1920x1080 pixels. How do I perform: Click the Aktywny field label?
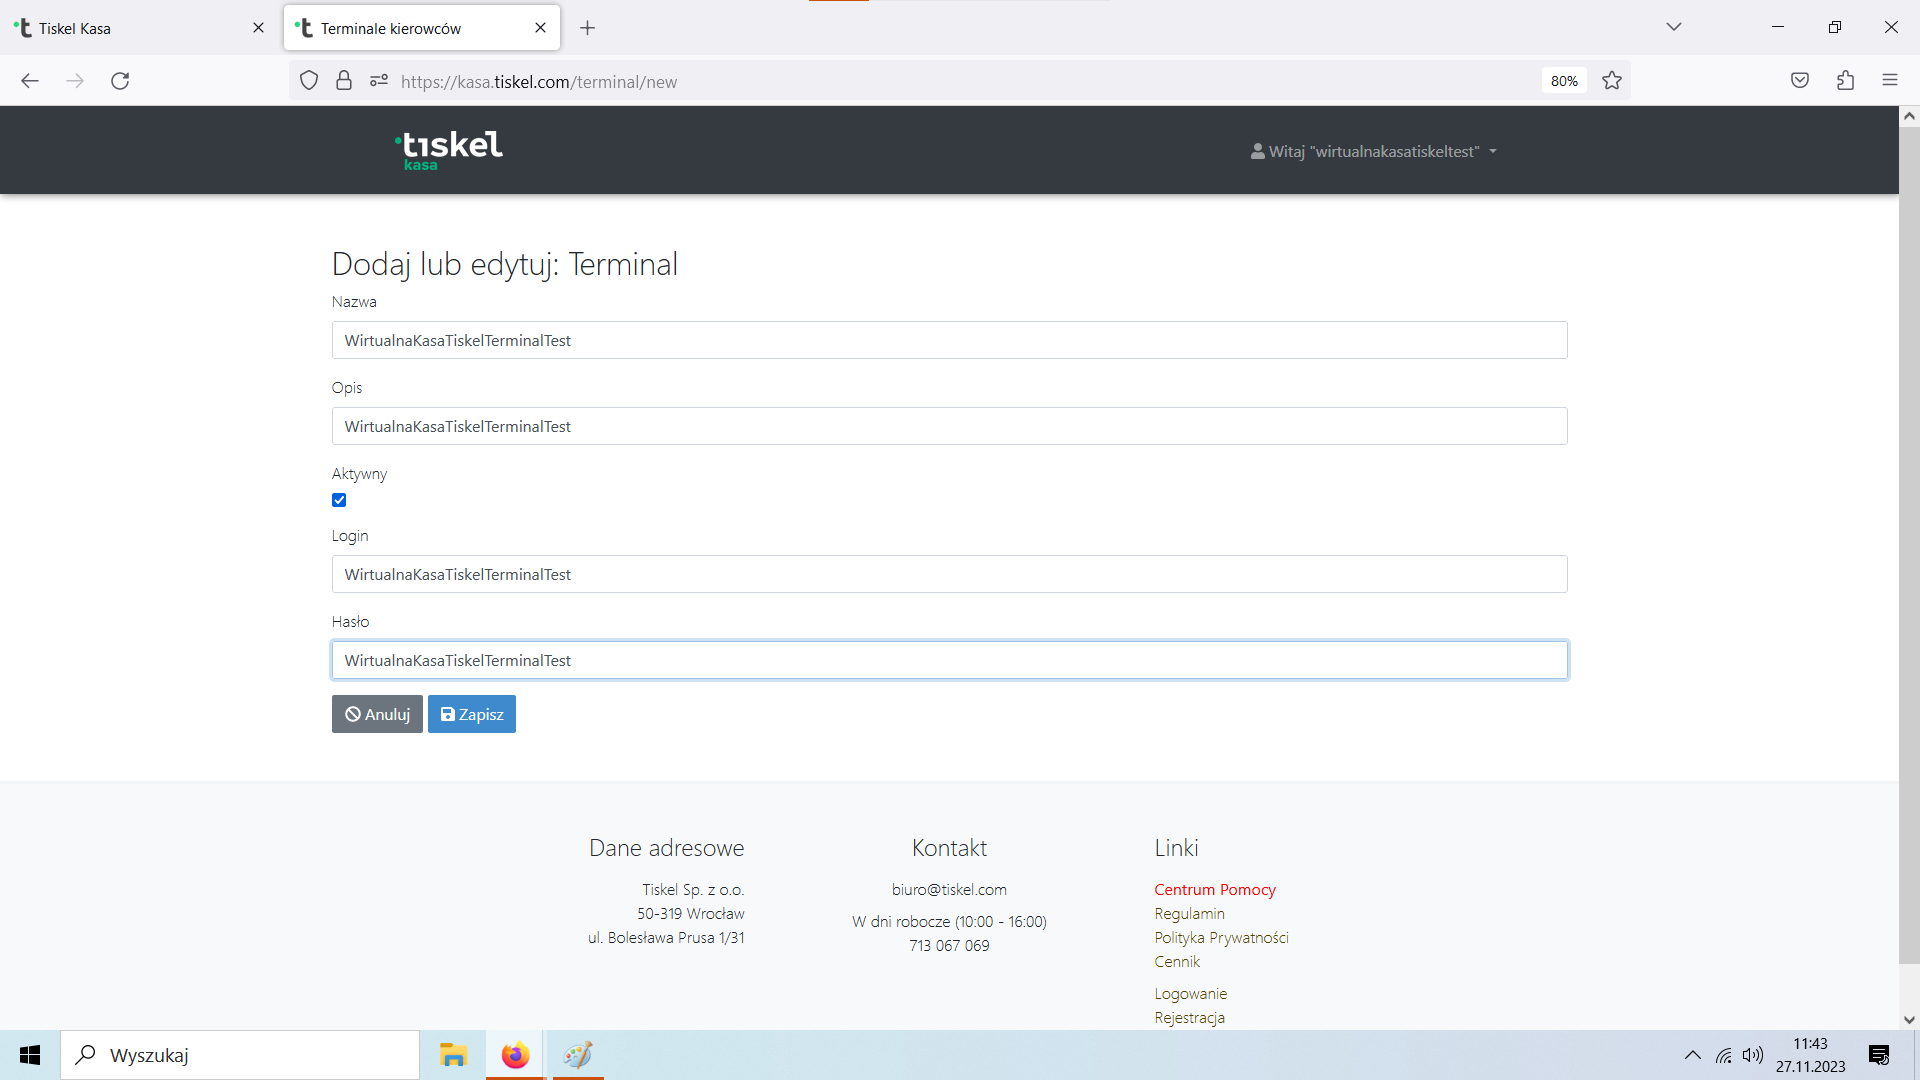(x=359, y=474)
